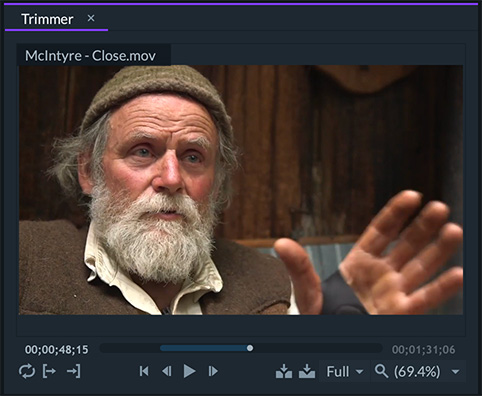Jump to the clip start
The image size is (482, 396).
[144, 371]
